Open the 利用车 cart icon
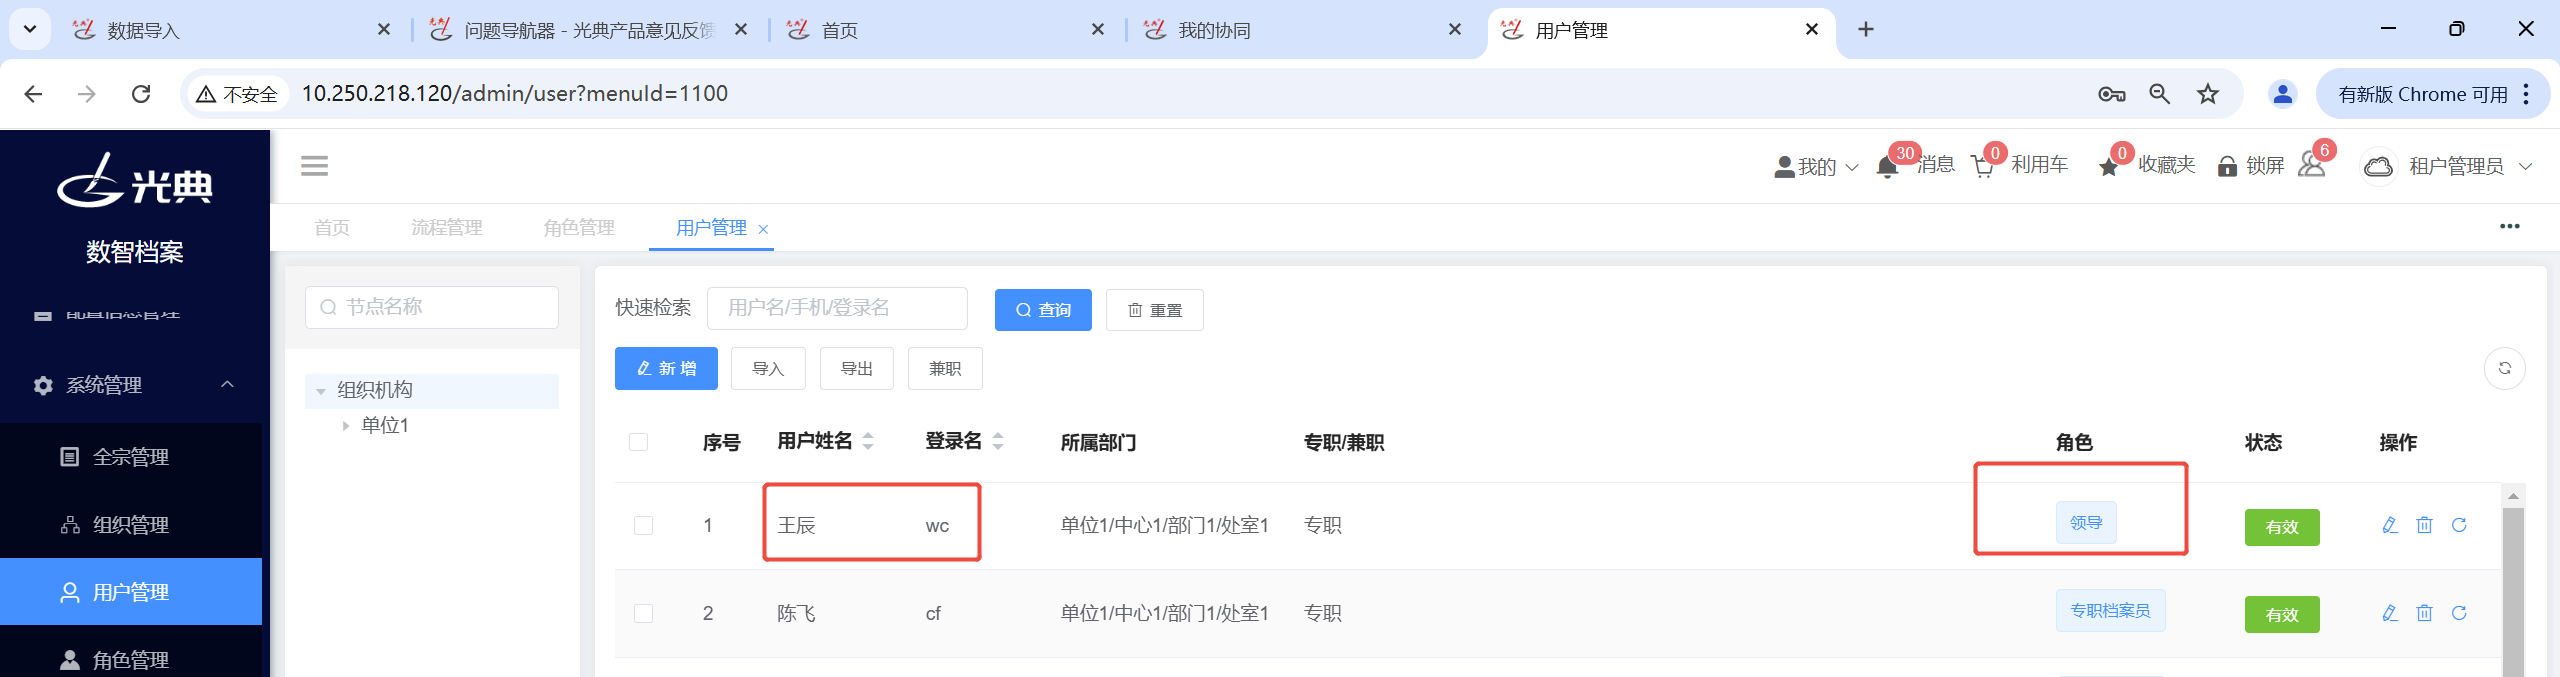The width and height of the screenshot is (2560, 677). 1982,167
